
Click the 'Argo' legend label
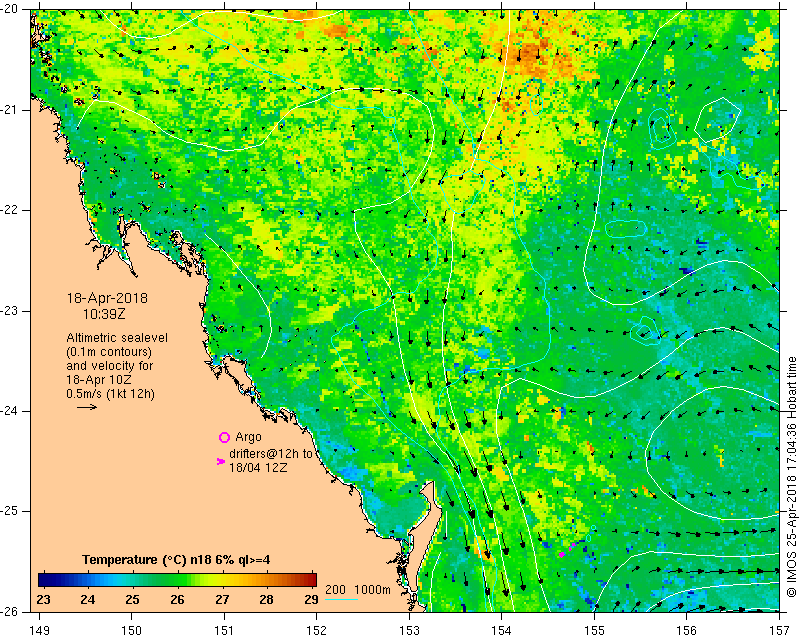tap(248, 437)
